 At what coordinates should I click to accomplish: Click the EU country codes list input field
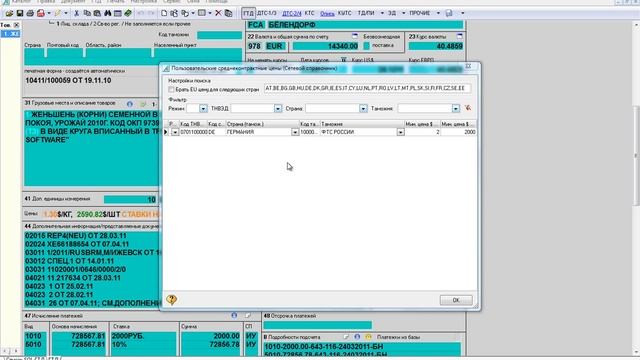(367, 88)
